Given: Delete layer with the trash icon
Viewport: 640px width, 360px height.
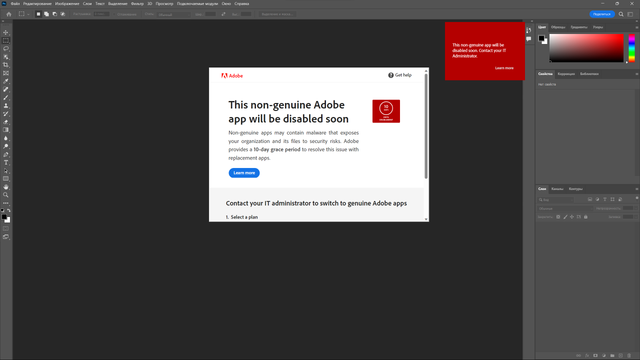Looking at the screenshot, I should pyautogui.click(x=629, y=356).
